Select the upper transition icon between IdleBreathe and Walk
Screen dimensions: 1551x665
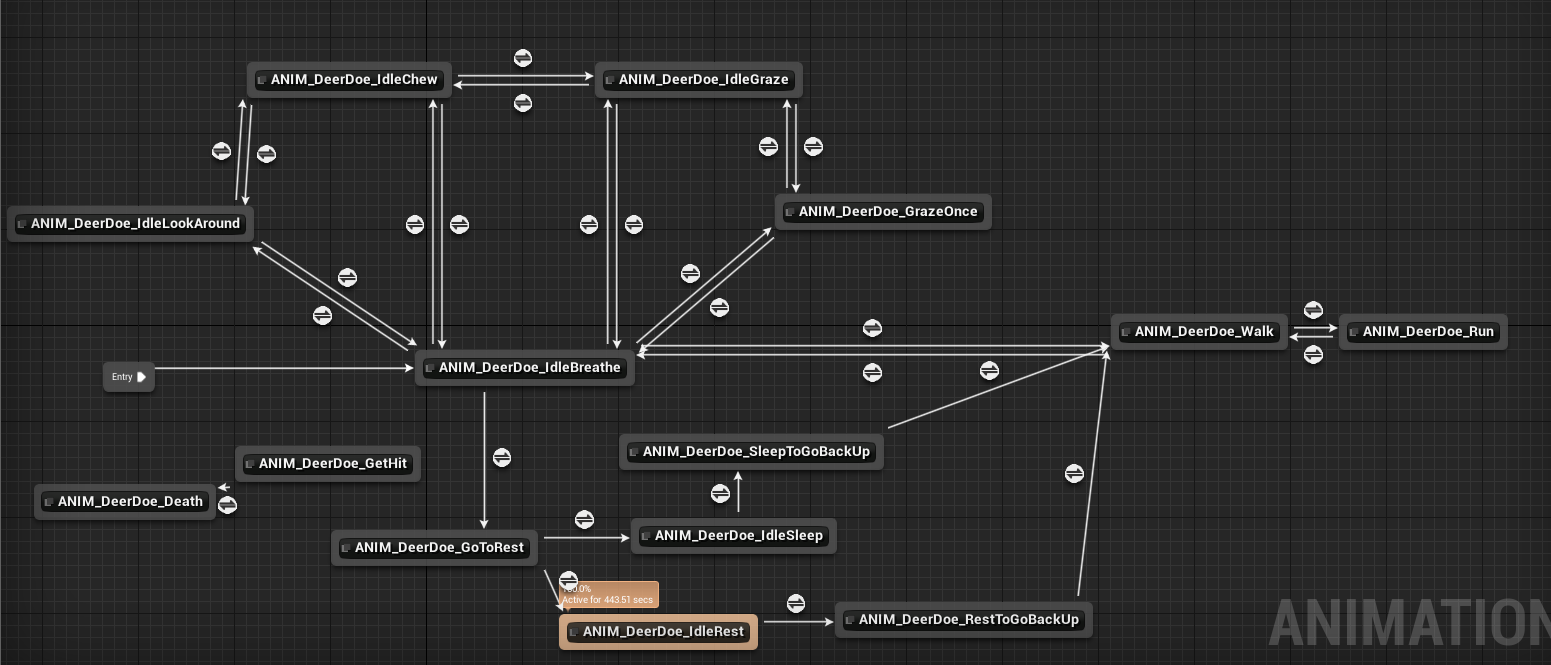pos(872,328)
